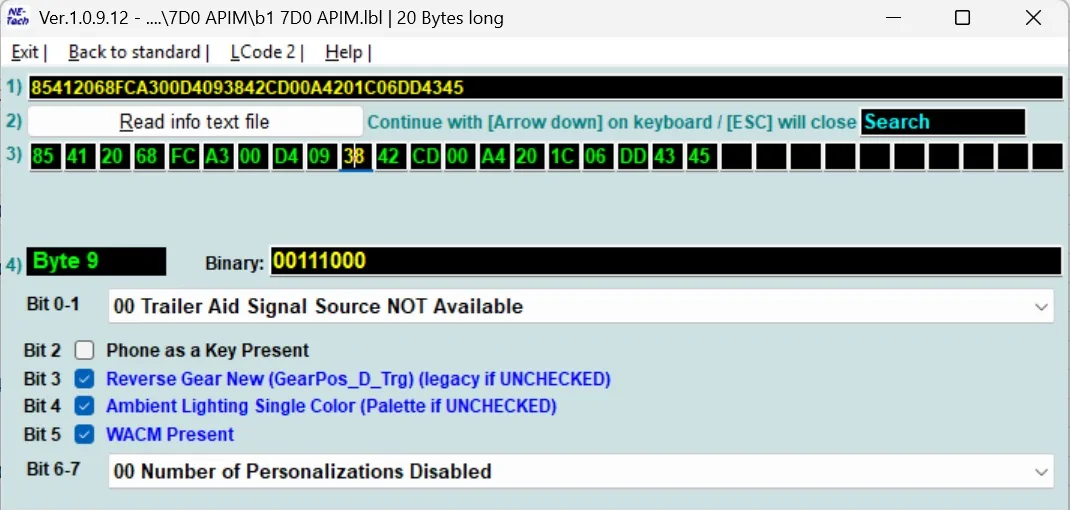Open the LCode 2 menu
The height and width of the screenshot is (510, 1070).
(x=263, y=53)
